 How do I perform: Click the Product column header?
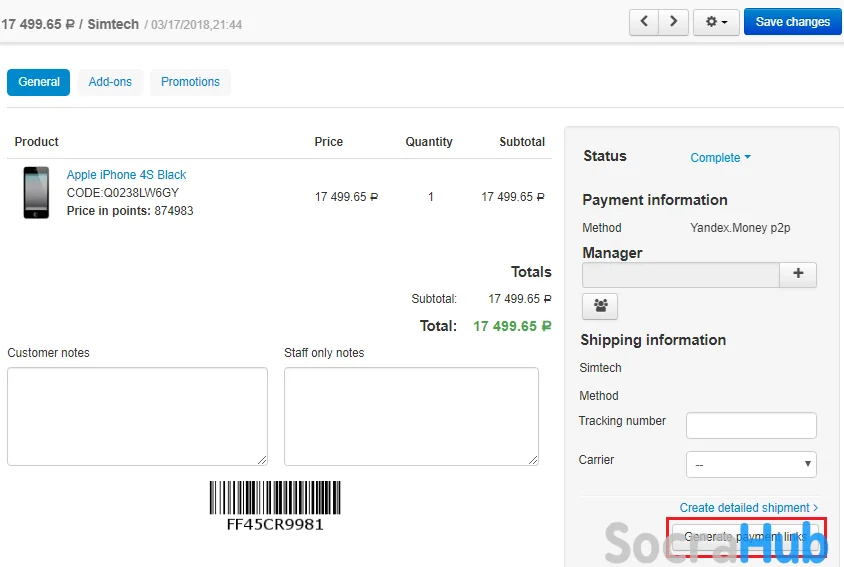point(37,142)
